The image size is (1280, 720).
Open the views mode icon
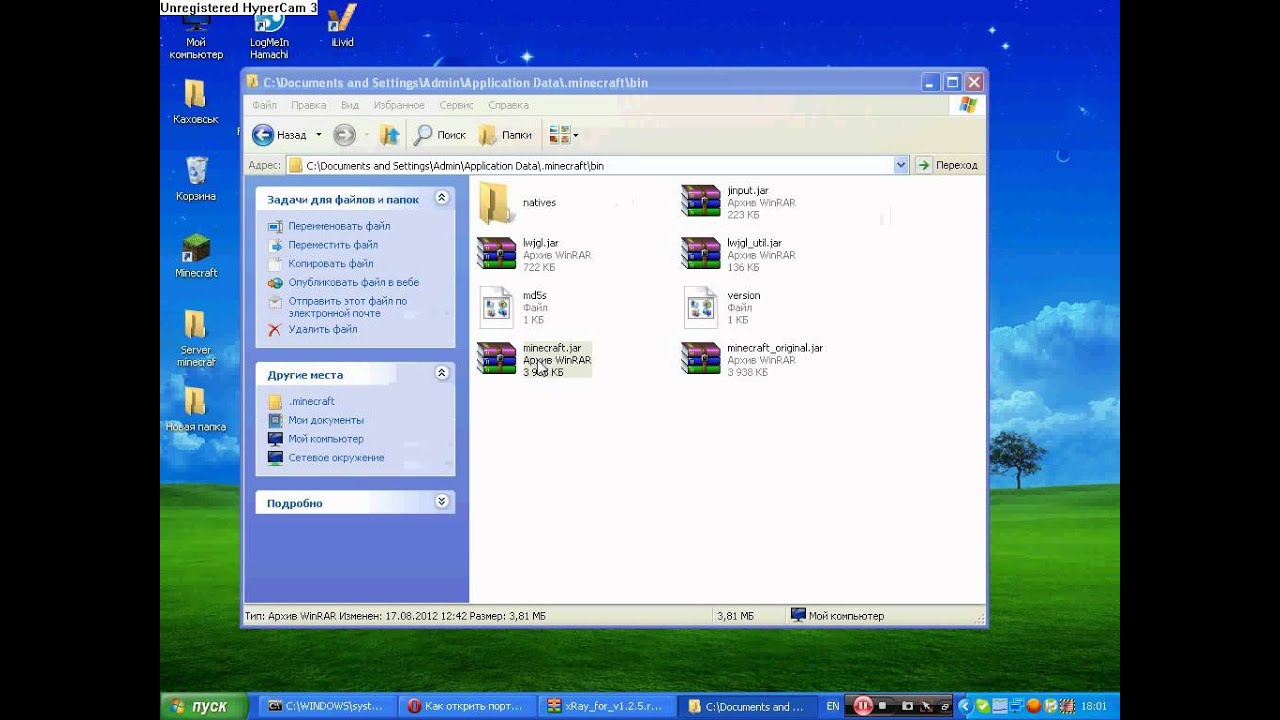point(559,134)
